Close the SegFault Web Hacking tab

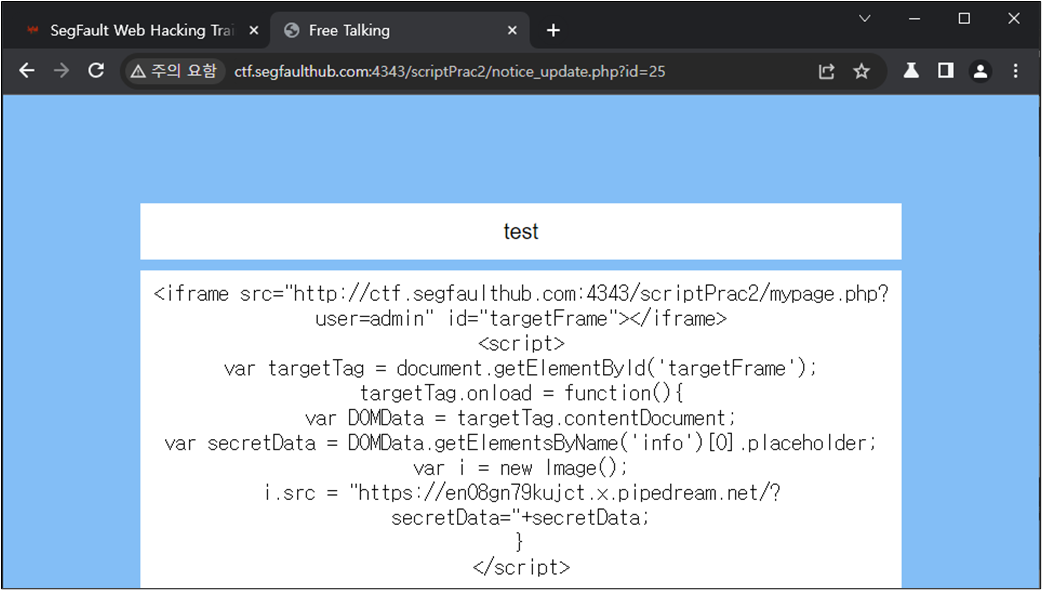pyautogui.click(x=253, y=31)
